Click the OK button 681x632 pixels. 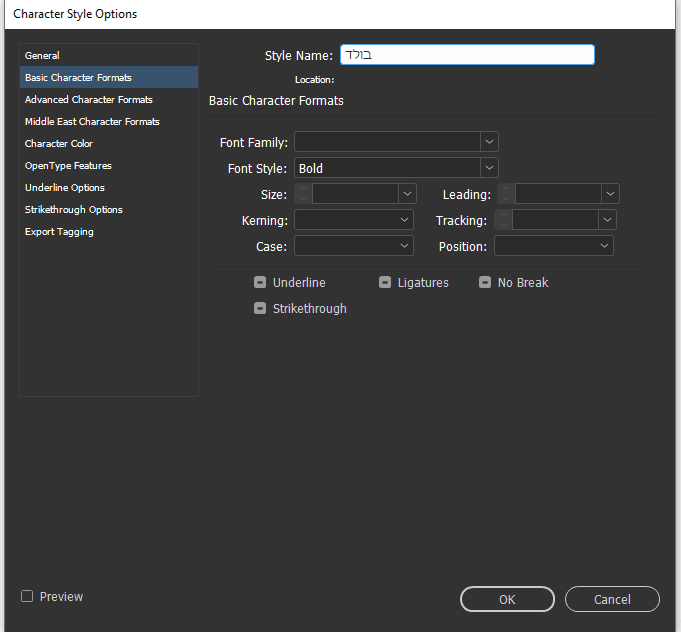[507, 599]
